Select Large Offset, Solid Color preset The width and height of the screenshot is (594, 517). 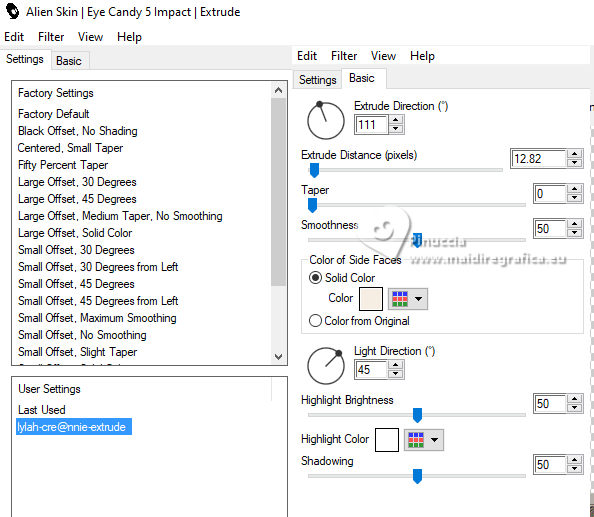75,233
